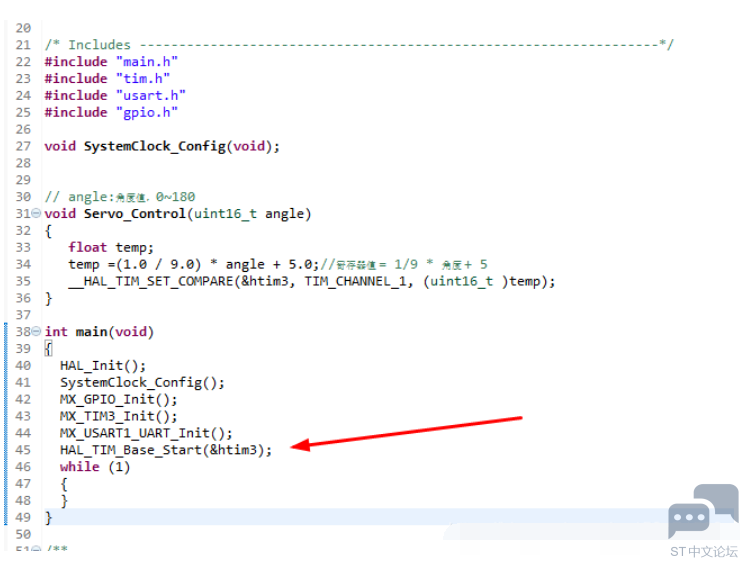This screenshot has height=567, width=747.
Task: Click the 'temp =(1.0 / 9.0) * angle' statement
Action: (193, 264)
